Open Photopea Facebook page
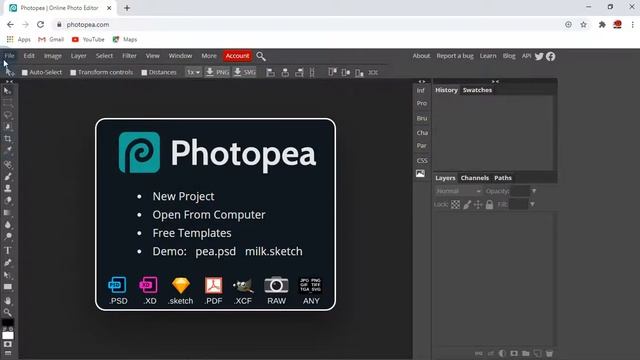The height and width of the screenshot is (360, 640). [551, 56]
